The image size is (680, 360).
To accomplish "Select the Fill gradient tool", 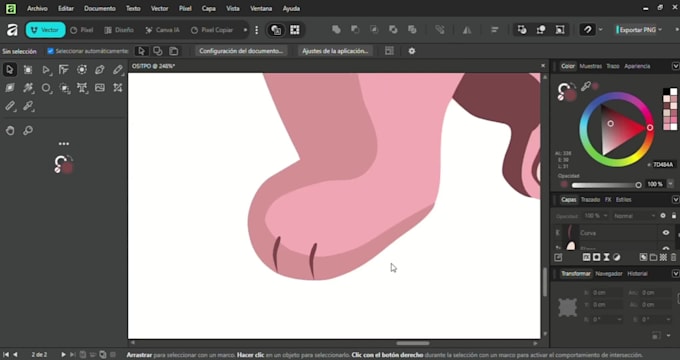I will pyautogui.click(x=10, y=88).
